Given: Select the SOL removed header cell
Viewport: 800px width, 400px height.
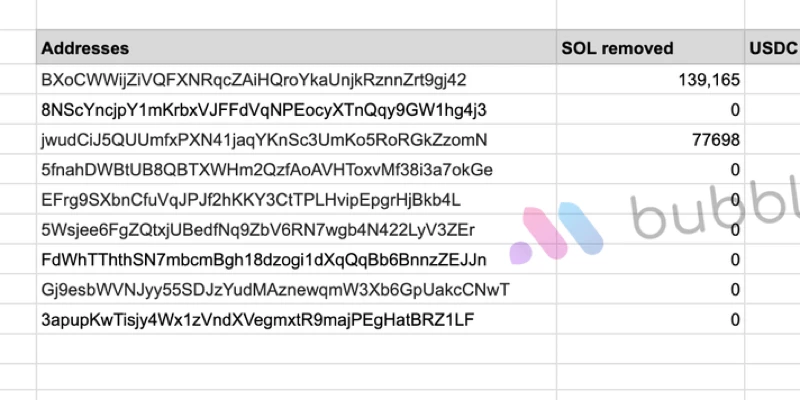Looking at the screenshot, I should pos(650,47).
